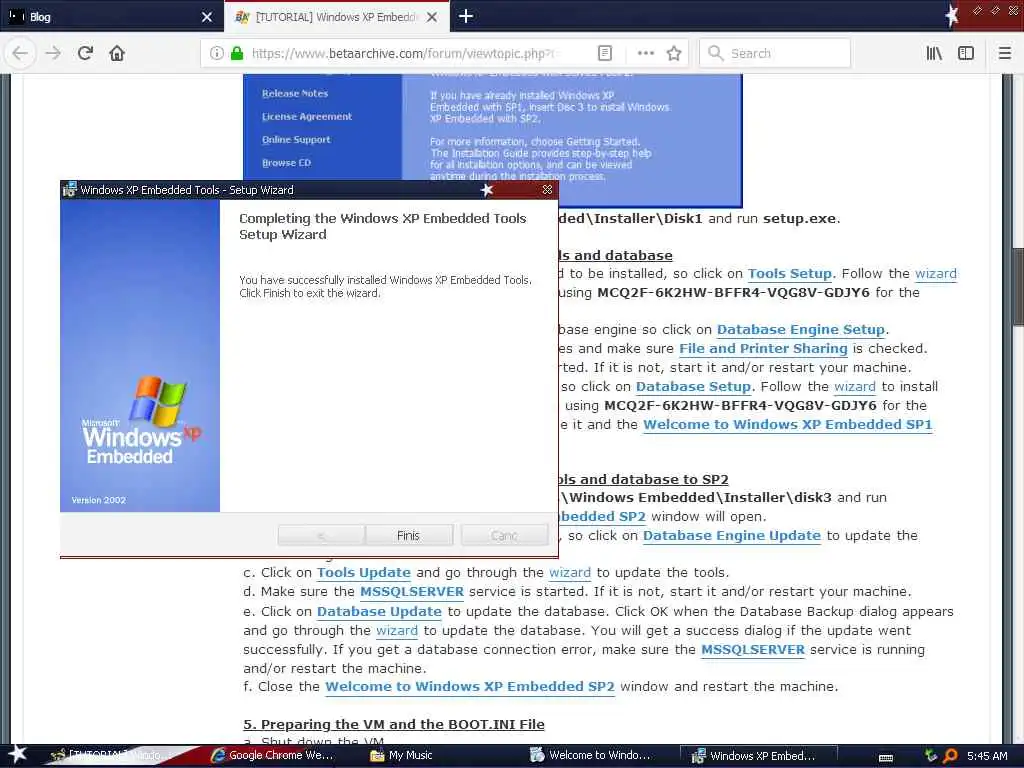This screenshot has height=768, width=1024.
Task: Click the Database Engine Update link
Action: 731,536
